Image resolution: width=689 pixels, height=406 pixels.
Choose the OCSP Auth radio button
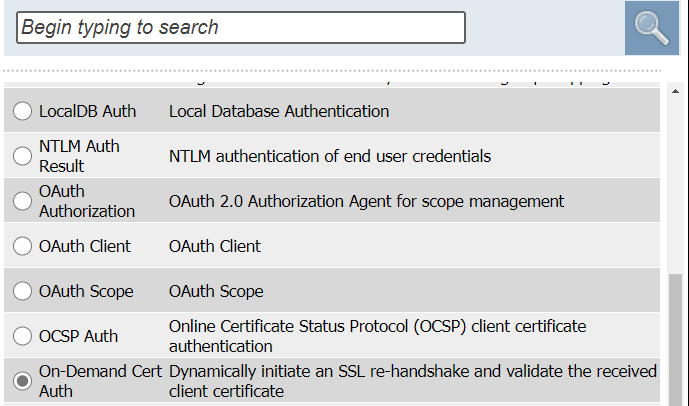(x=22, y=336)
